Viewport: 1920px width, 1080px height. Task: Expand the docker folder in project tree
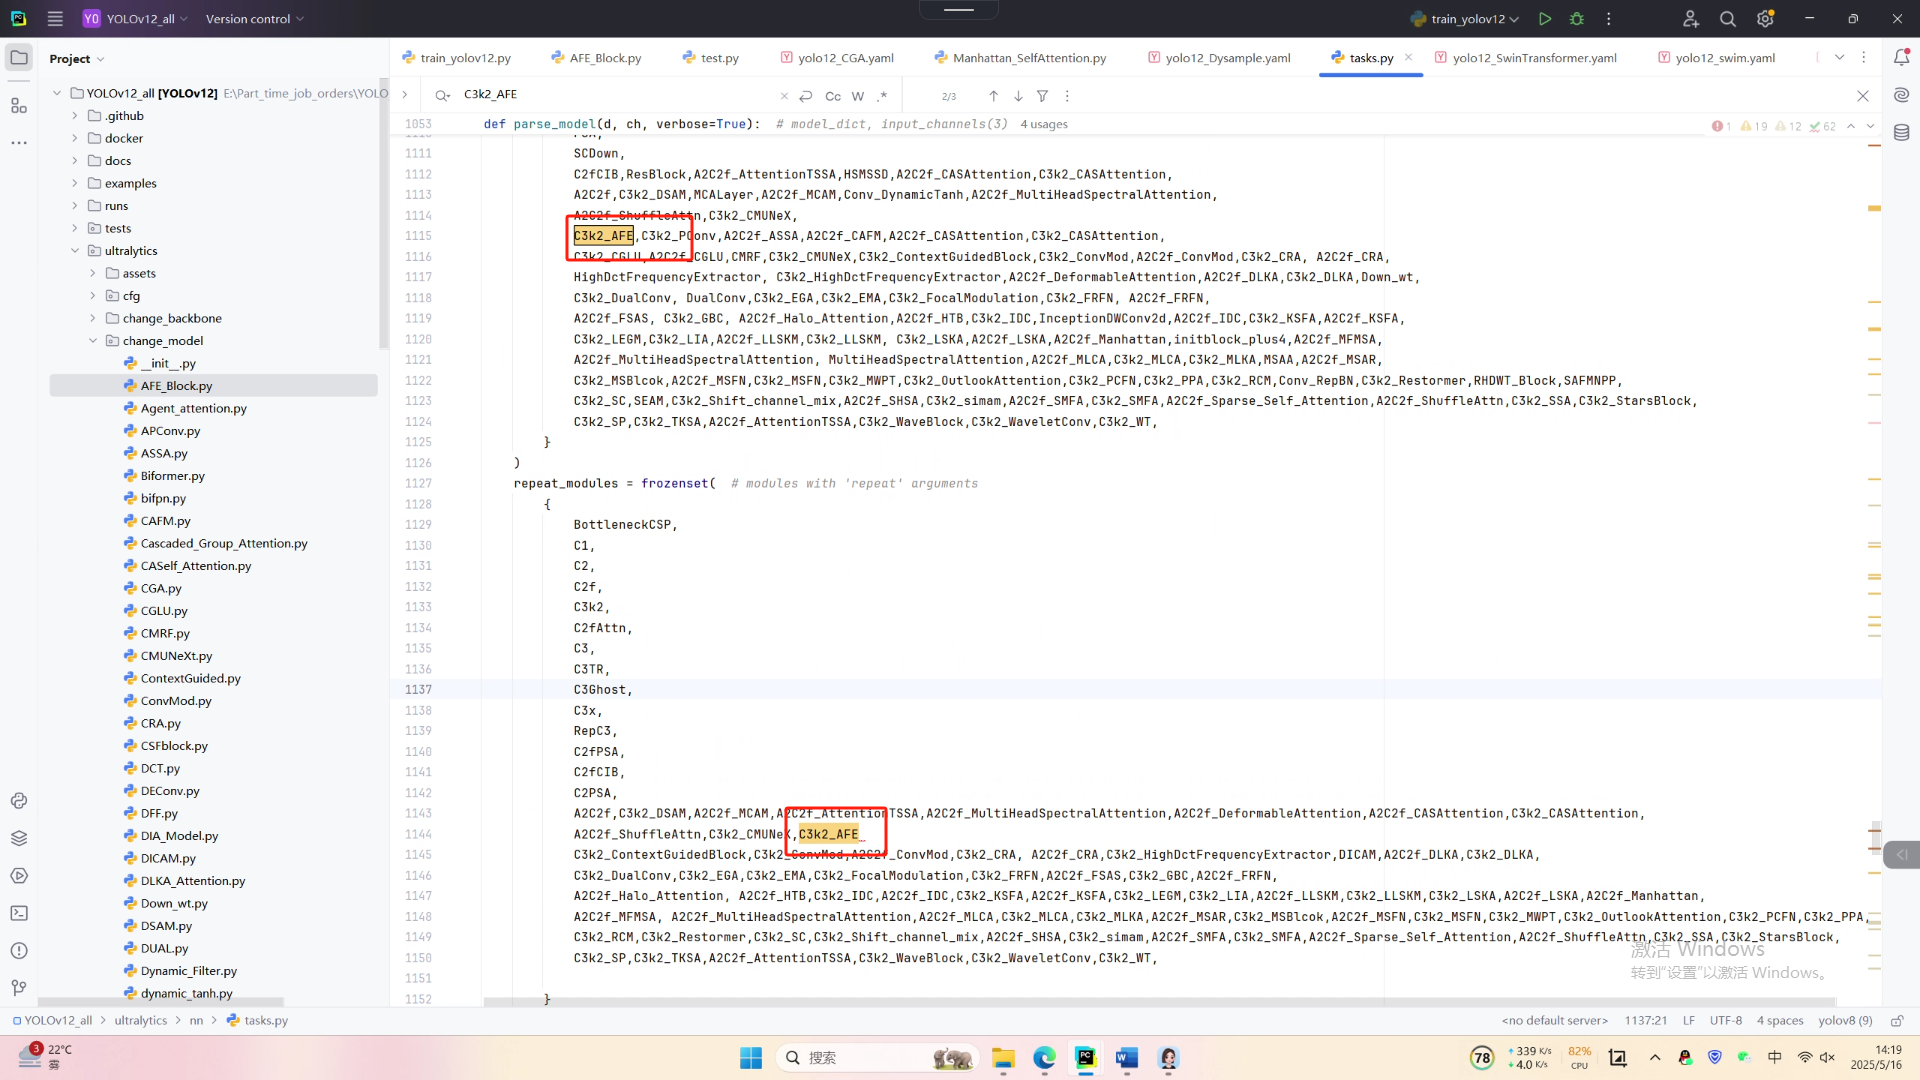[x=75, y=138]
